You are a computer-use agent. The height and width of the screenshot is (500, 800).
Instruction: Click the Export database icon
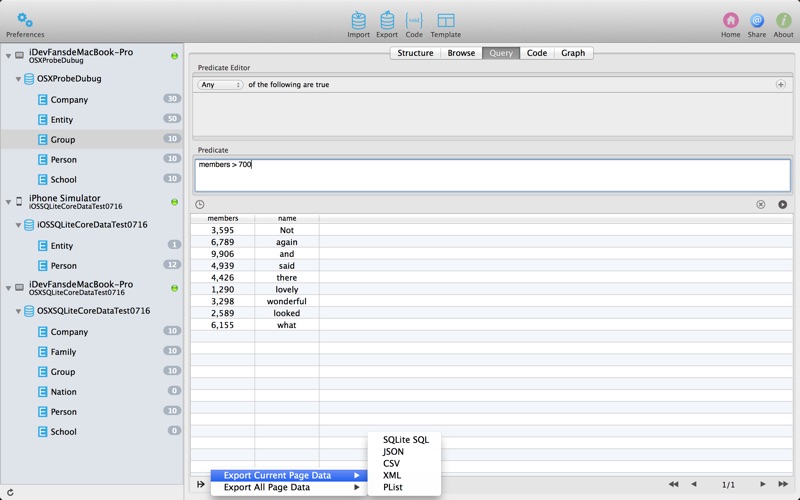pos(387,20)
